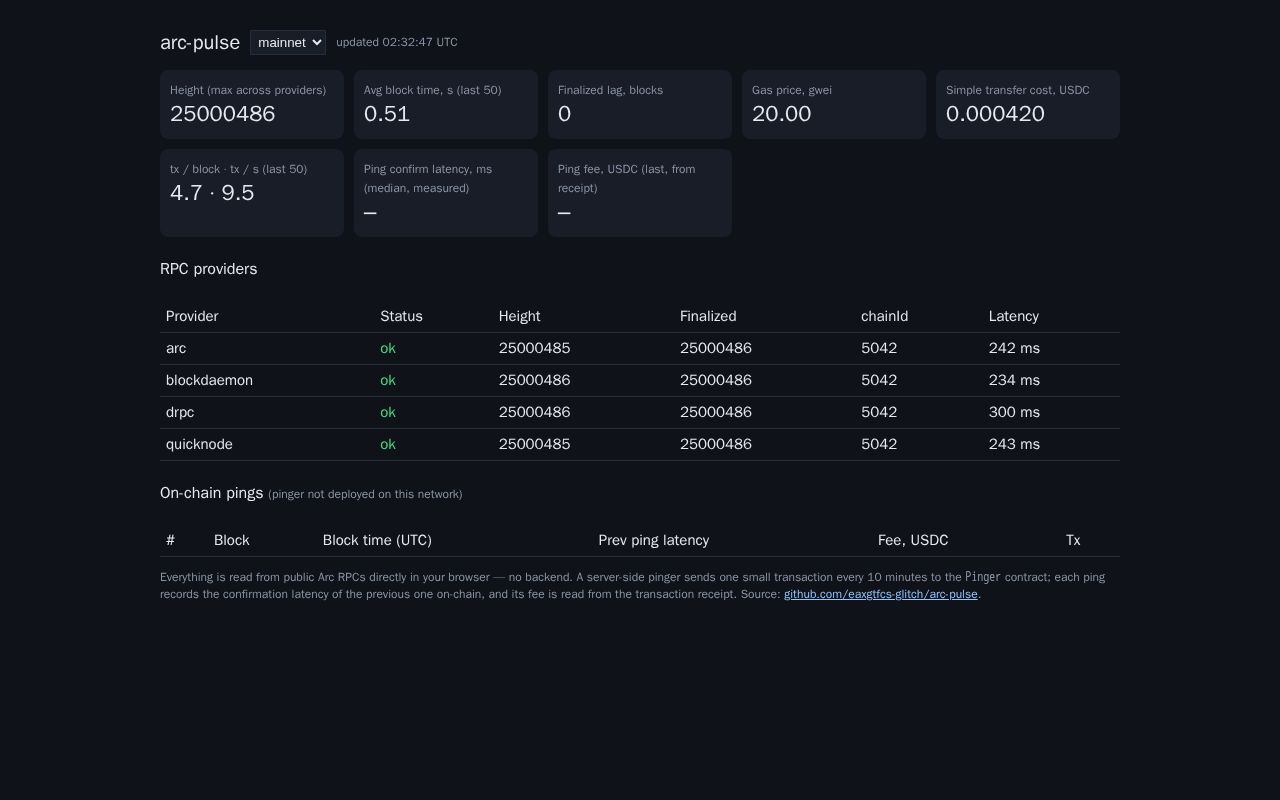Open the mainnet network dropdown
Image resolution: width=1280 pixels, height=800 pixels.
pos(288,42)
